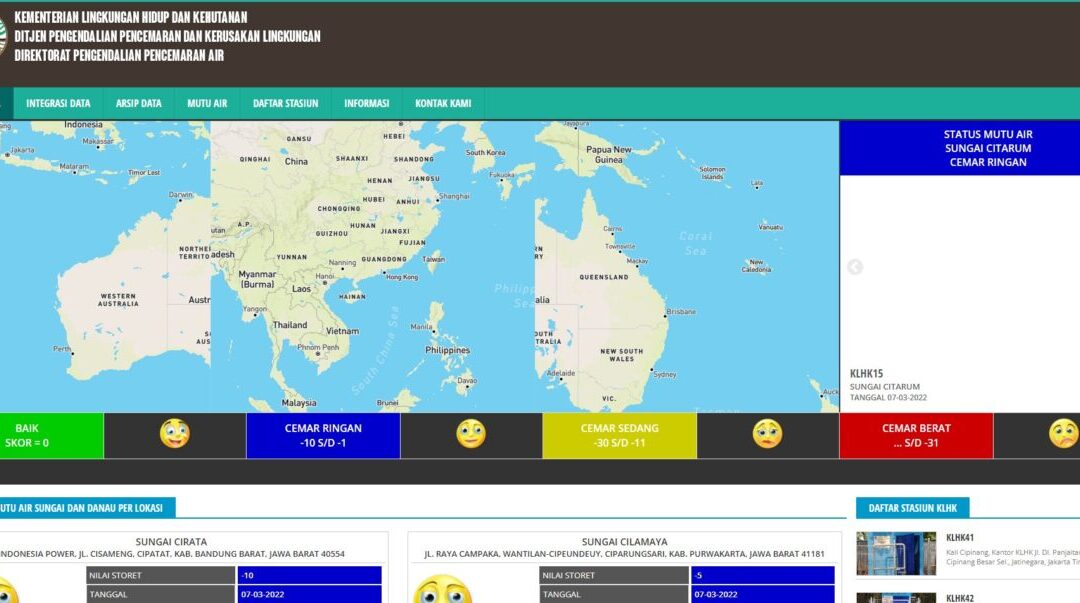The height and width of the screenshot is (603, 1080).
Task: Click the blue Cemar Ringan legend box
Action: click(x=323, y=436)
